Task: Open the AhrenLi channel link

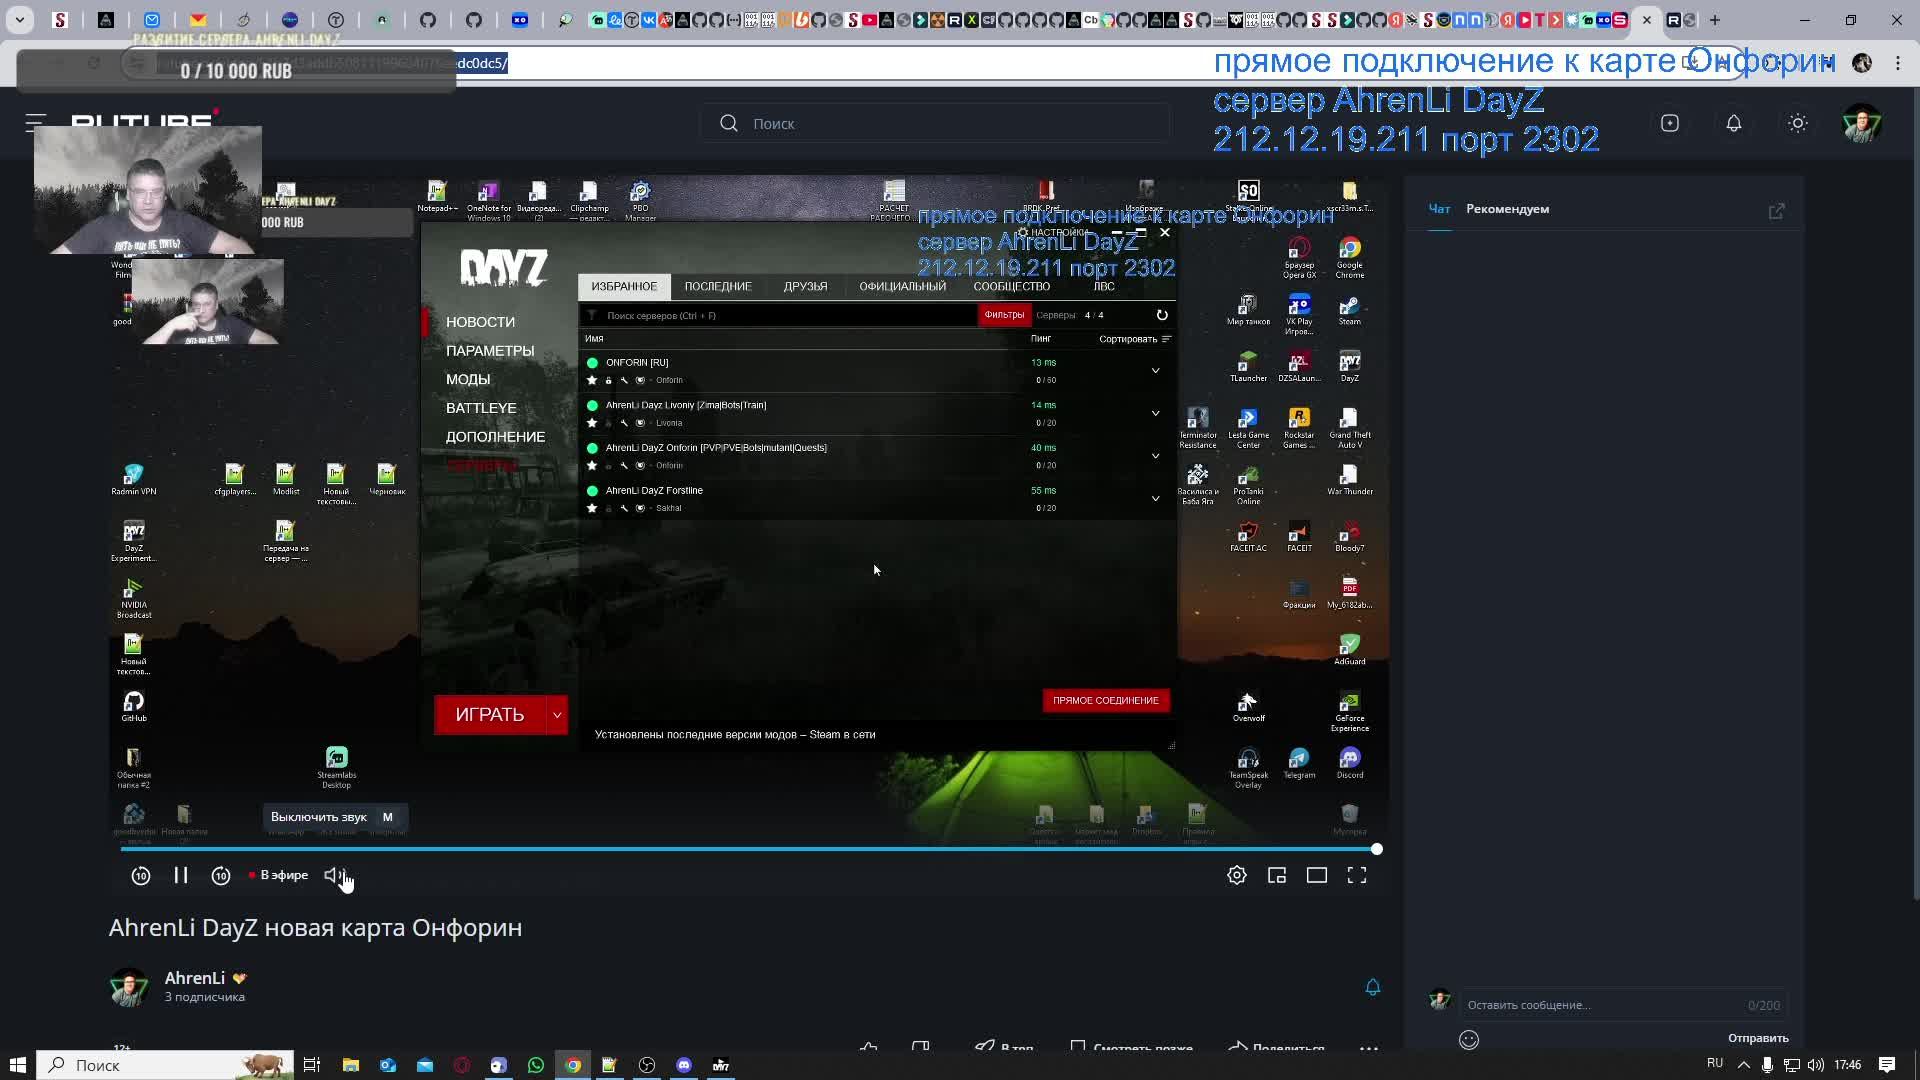Action: click(x=194, y=978)
